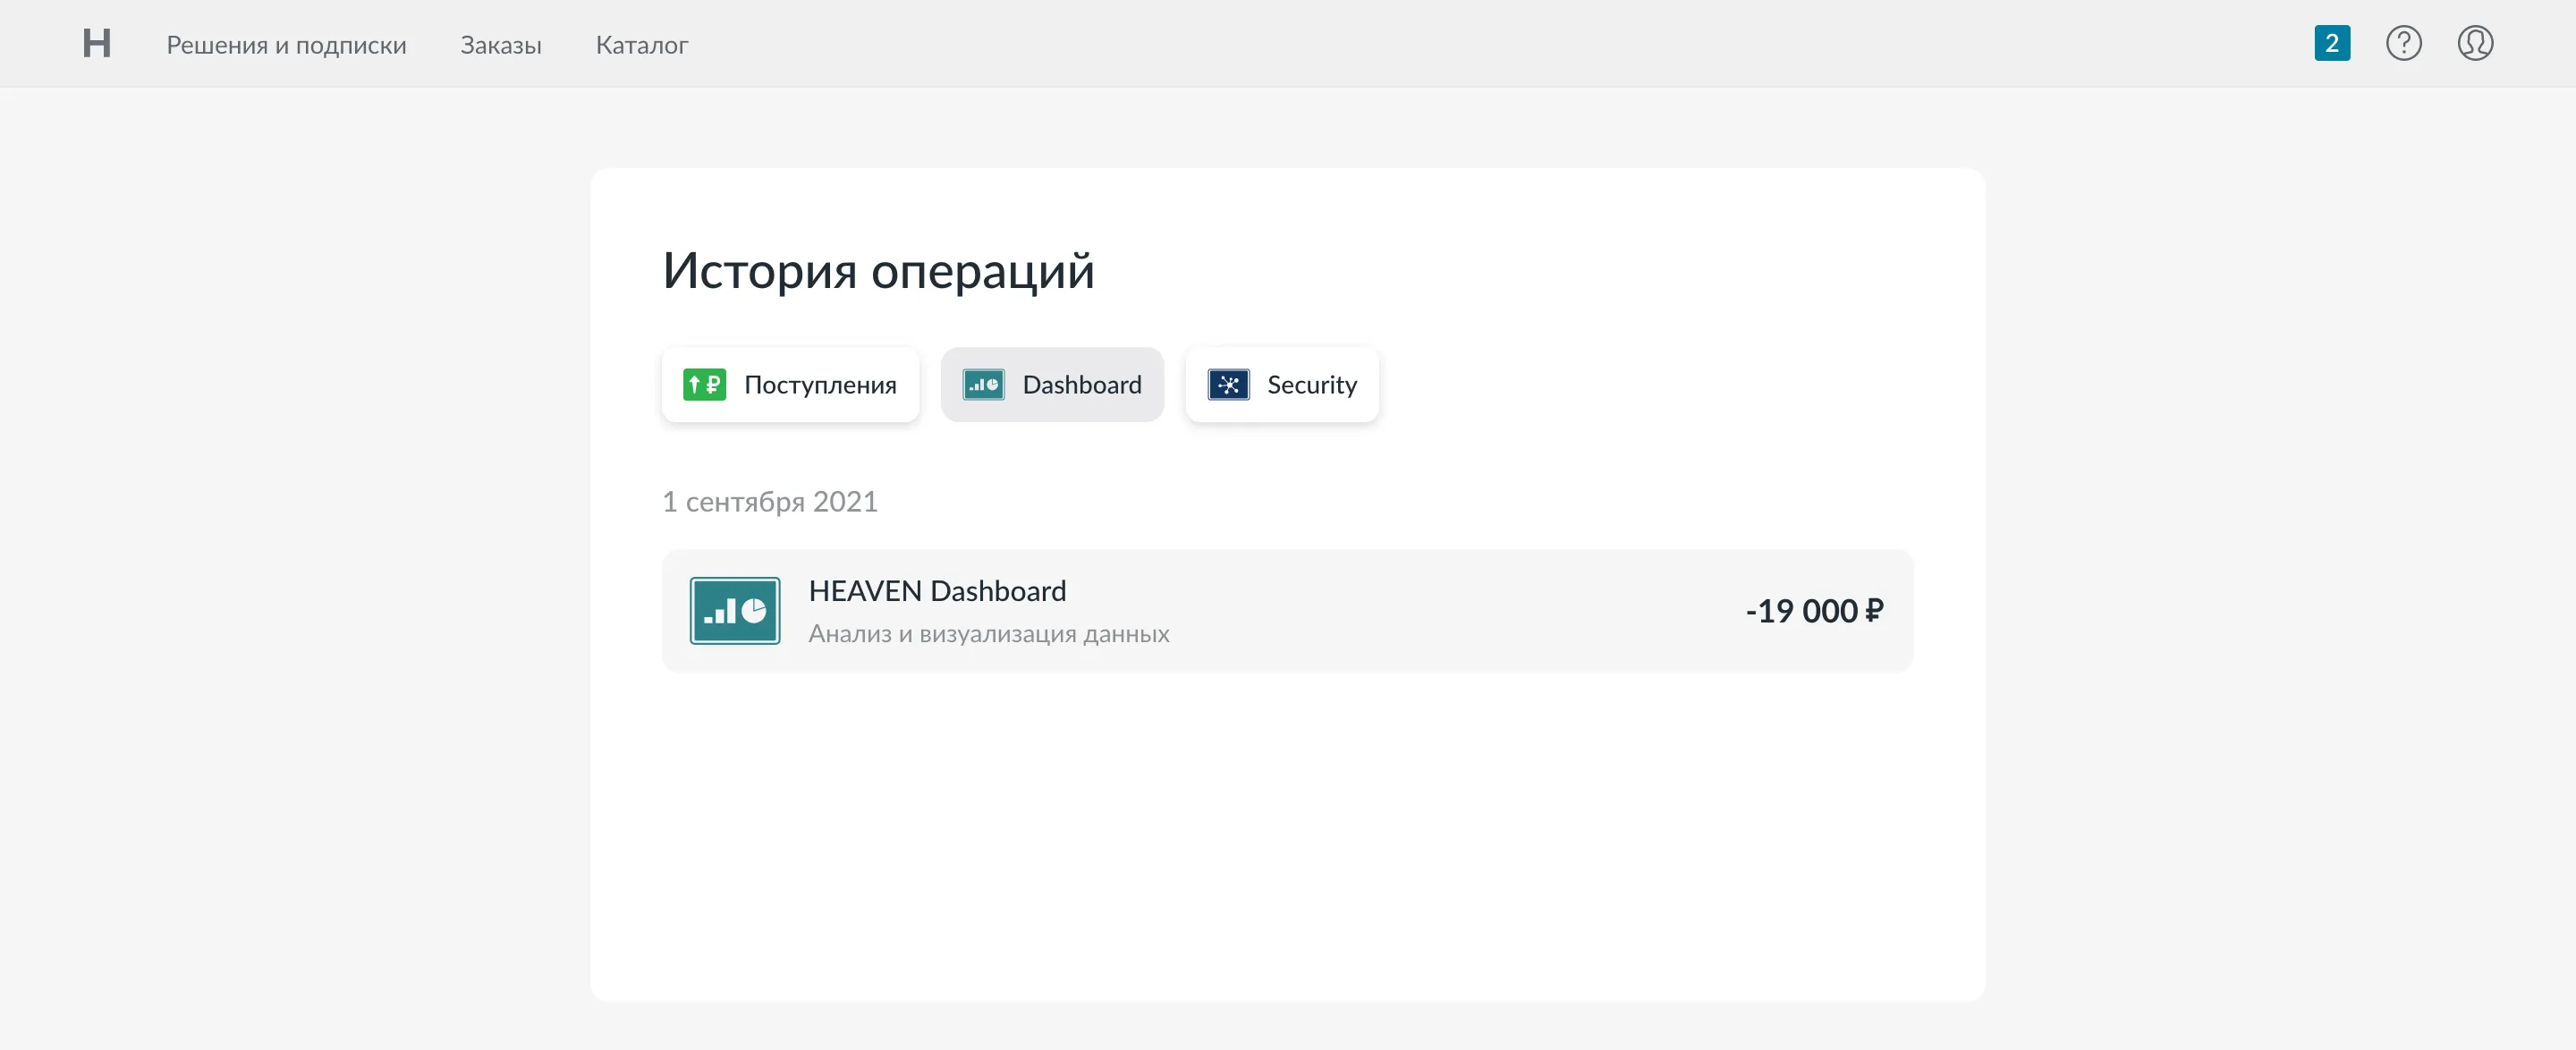Viewport: 2576px width, 1050px height.
Task: Go to Заказы page
Action: click(500, 45)
